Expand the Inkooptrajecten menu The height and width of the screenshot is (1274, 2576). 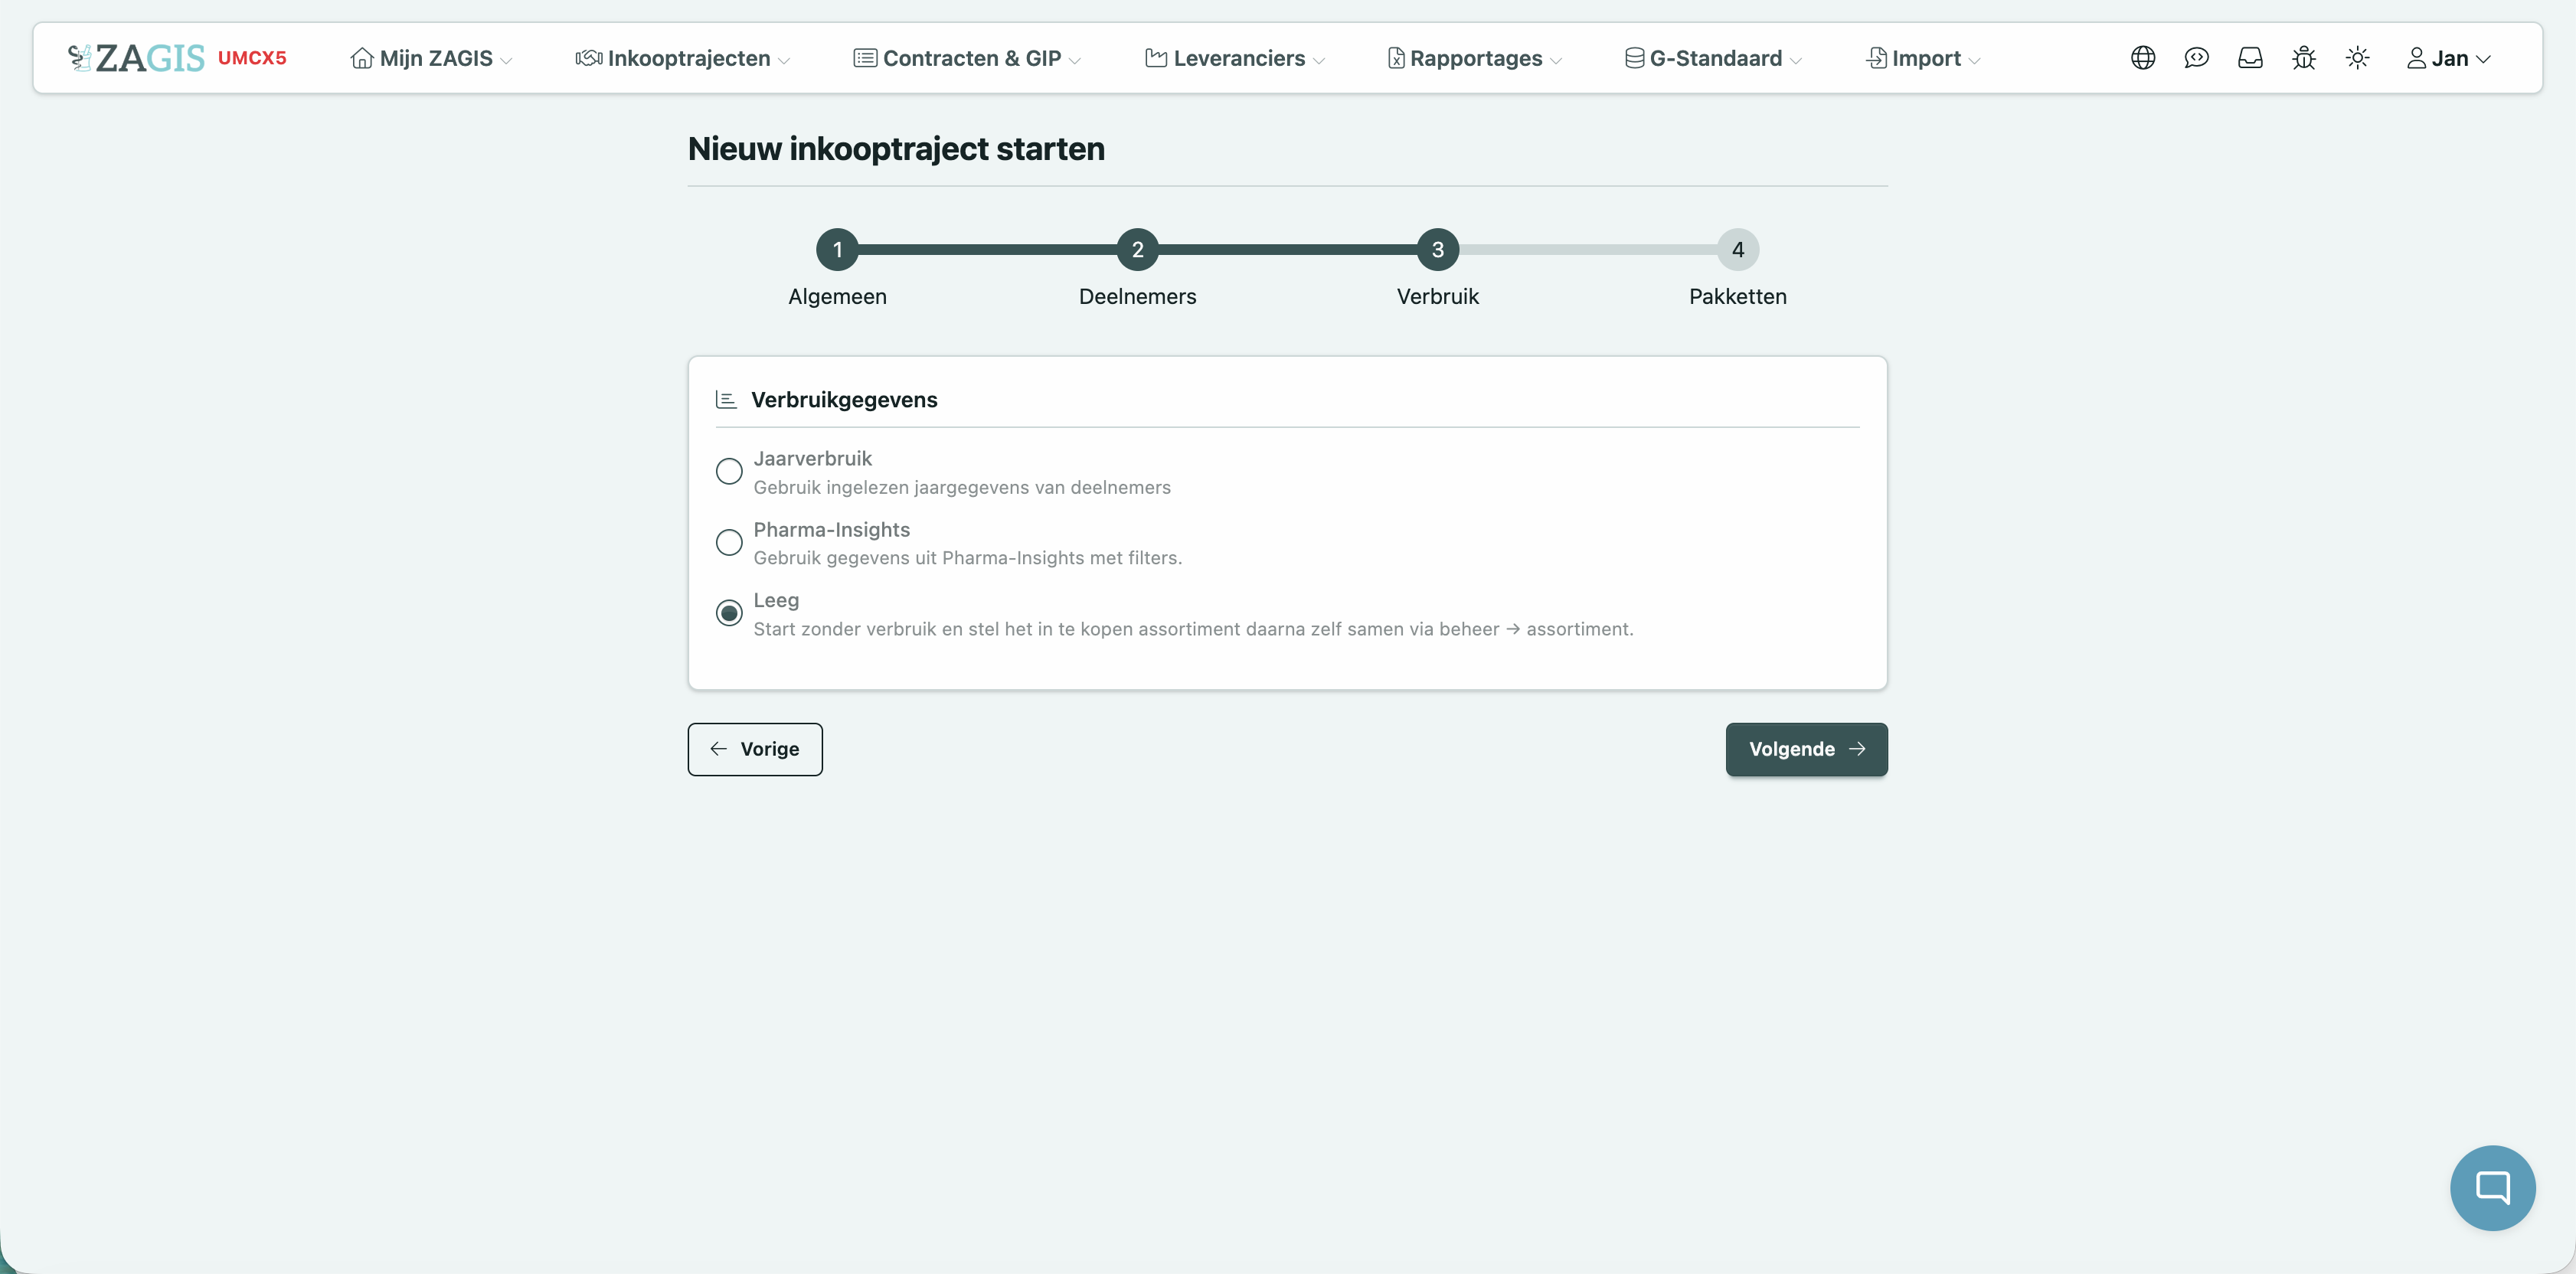683,58
